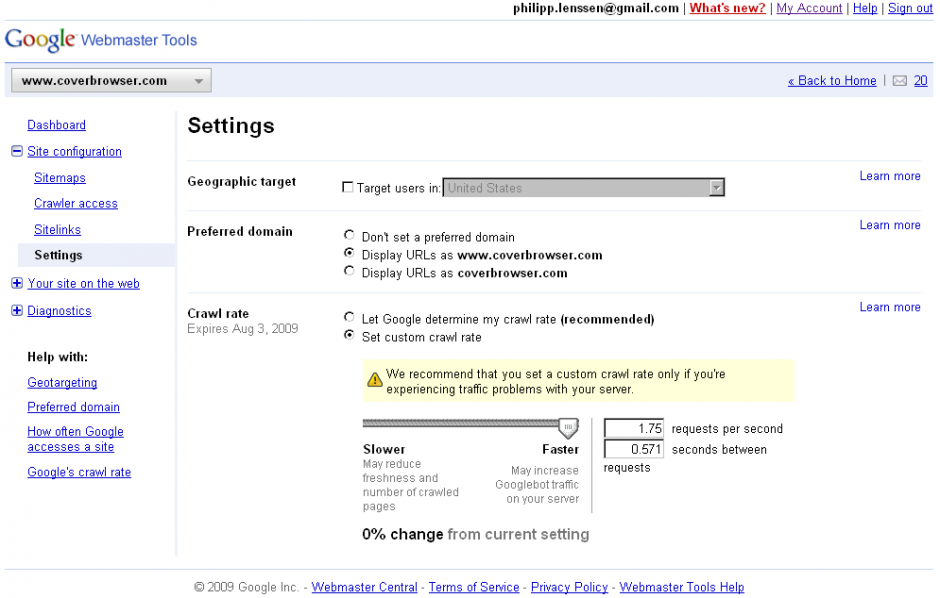Click the philipp.lenssen@gmail.com account text
The width and height of the screenshot is (940, 598).
[596, 8]
